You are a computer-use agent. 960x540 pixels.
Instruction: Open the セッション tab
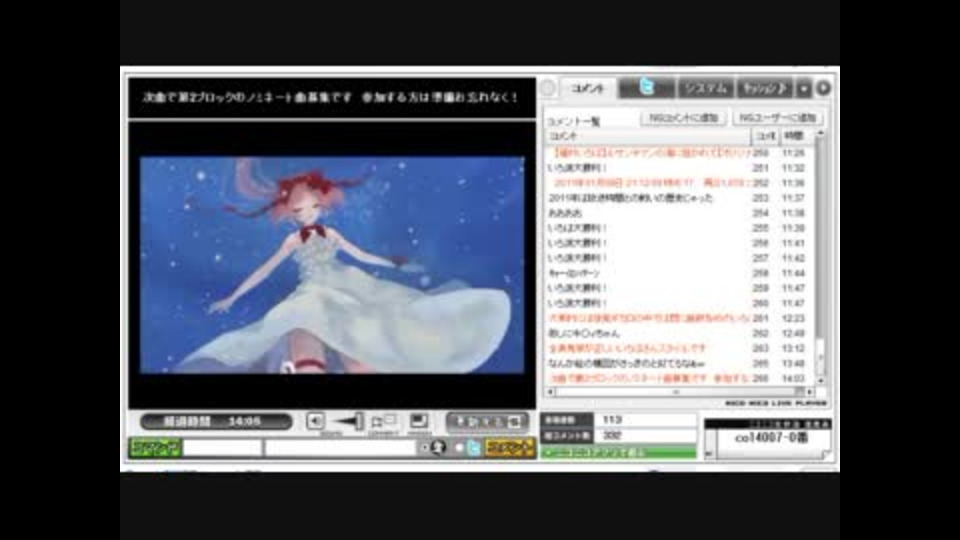764,88
